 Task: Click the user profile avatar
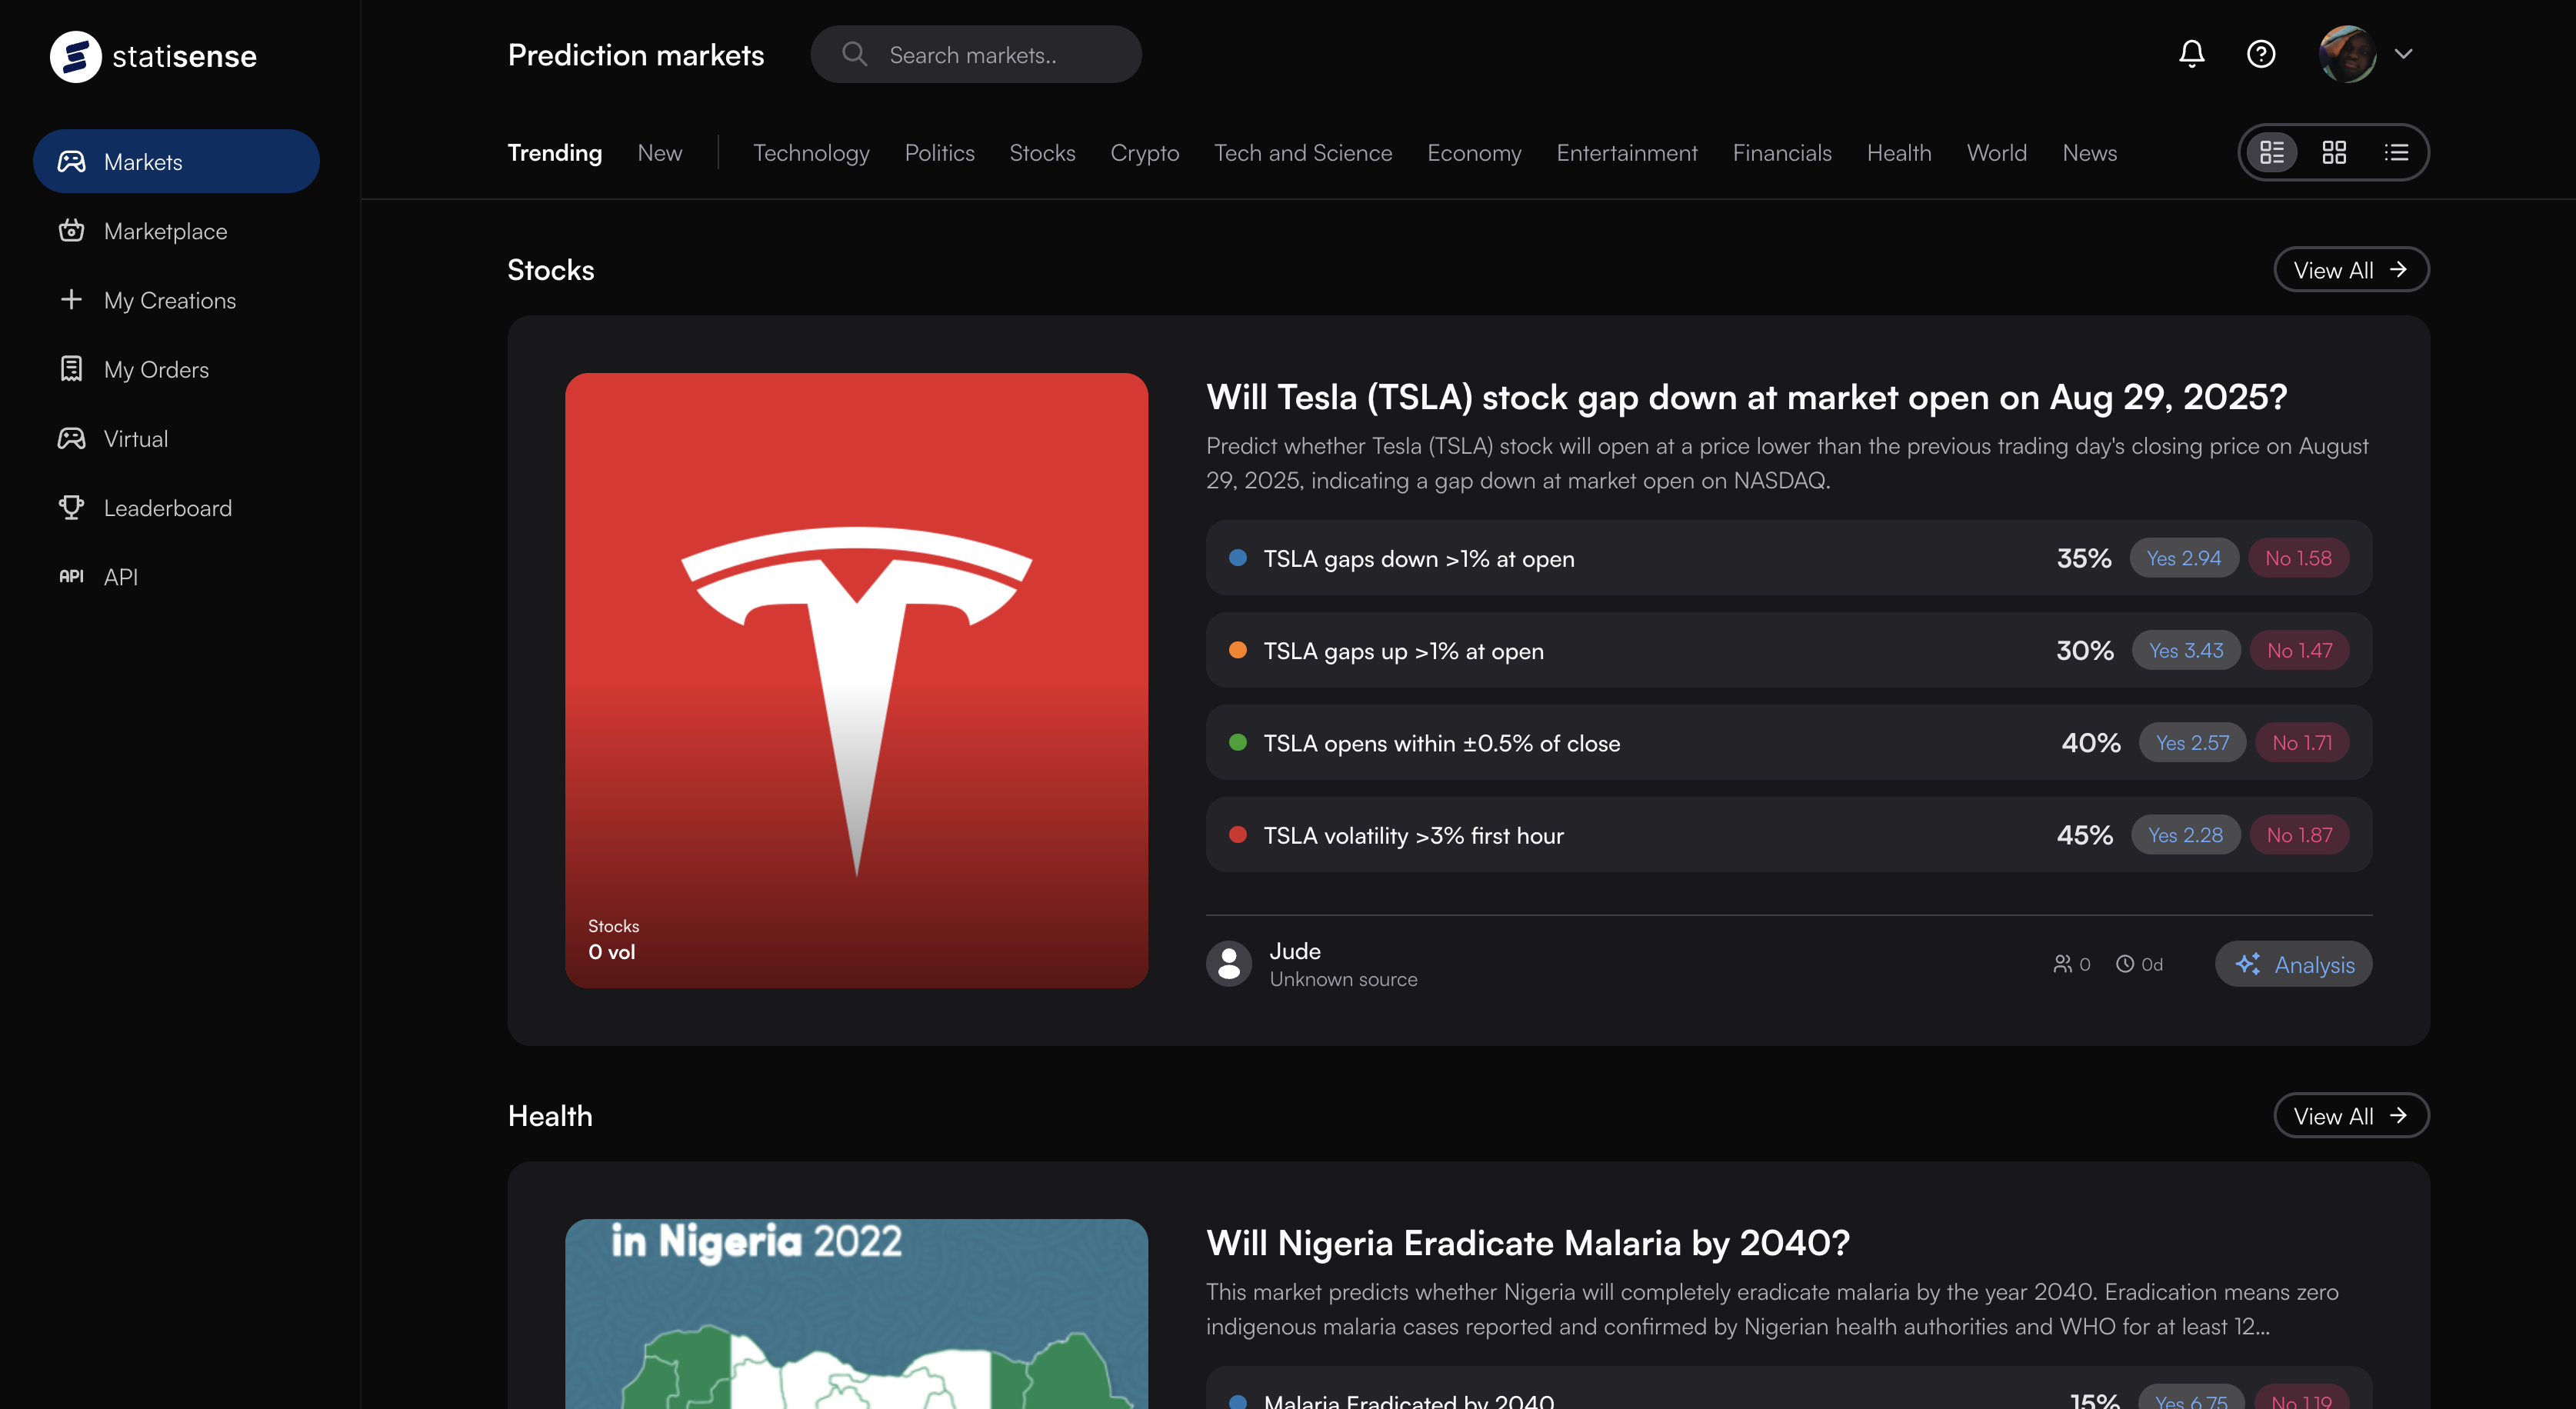pos(2347,54)
